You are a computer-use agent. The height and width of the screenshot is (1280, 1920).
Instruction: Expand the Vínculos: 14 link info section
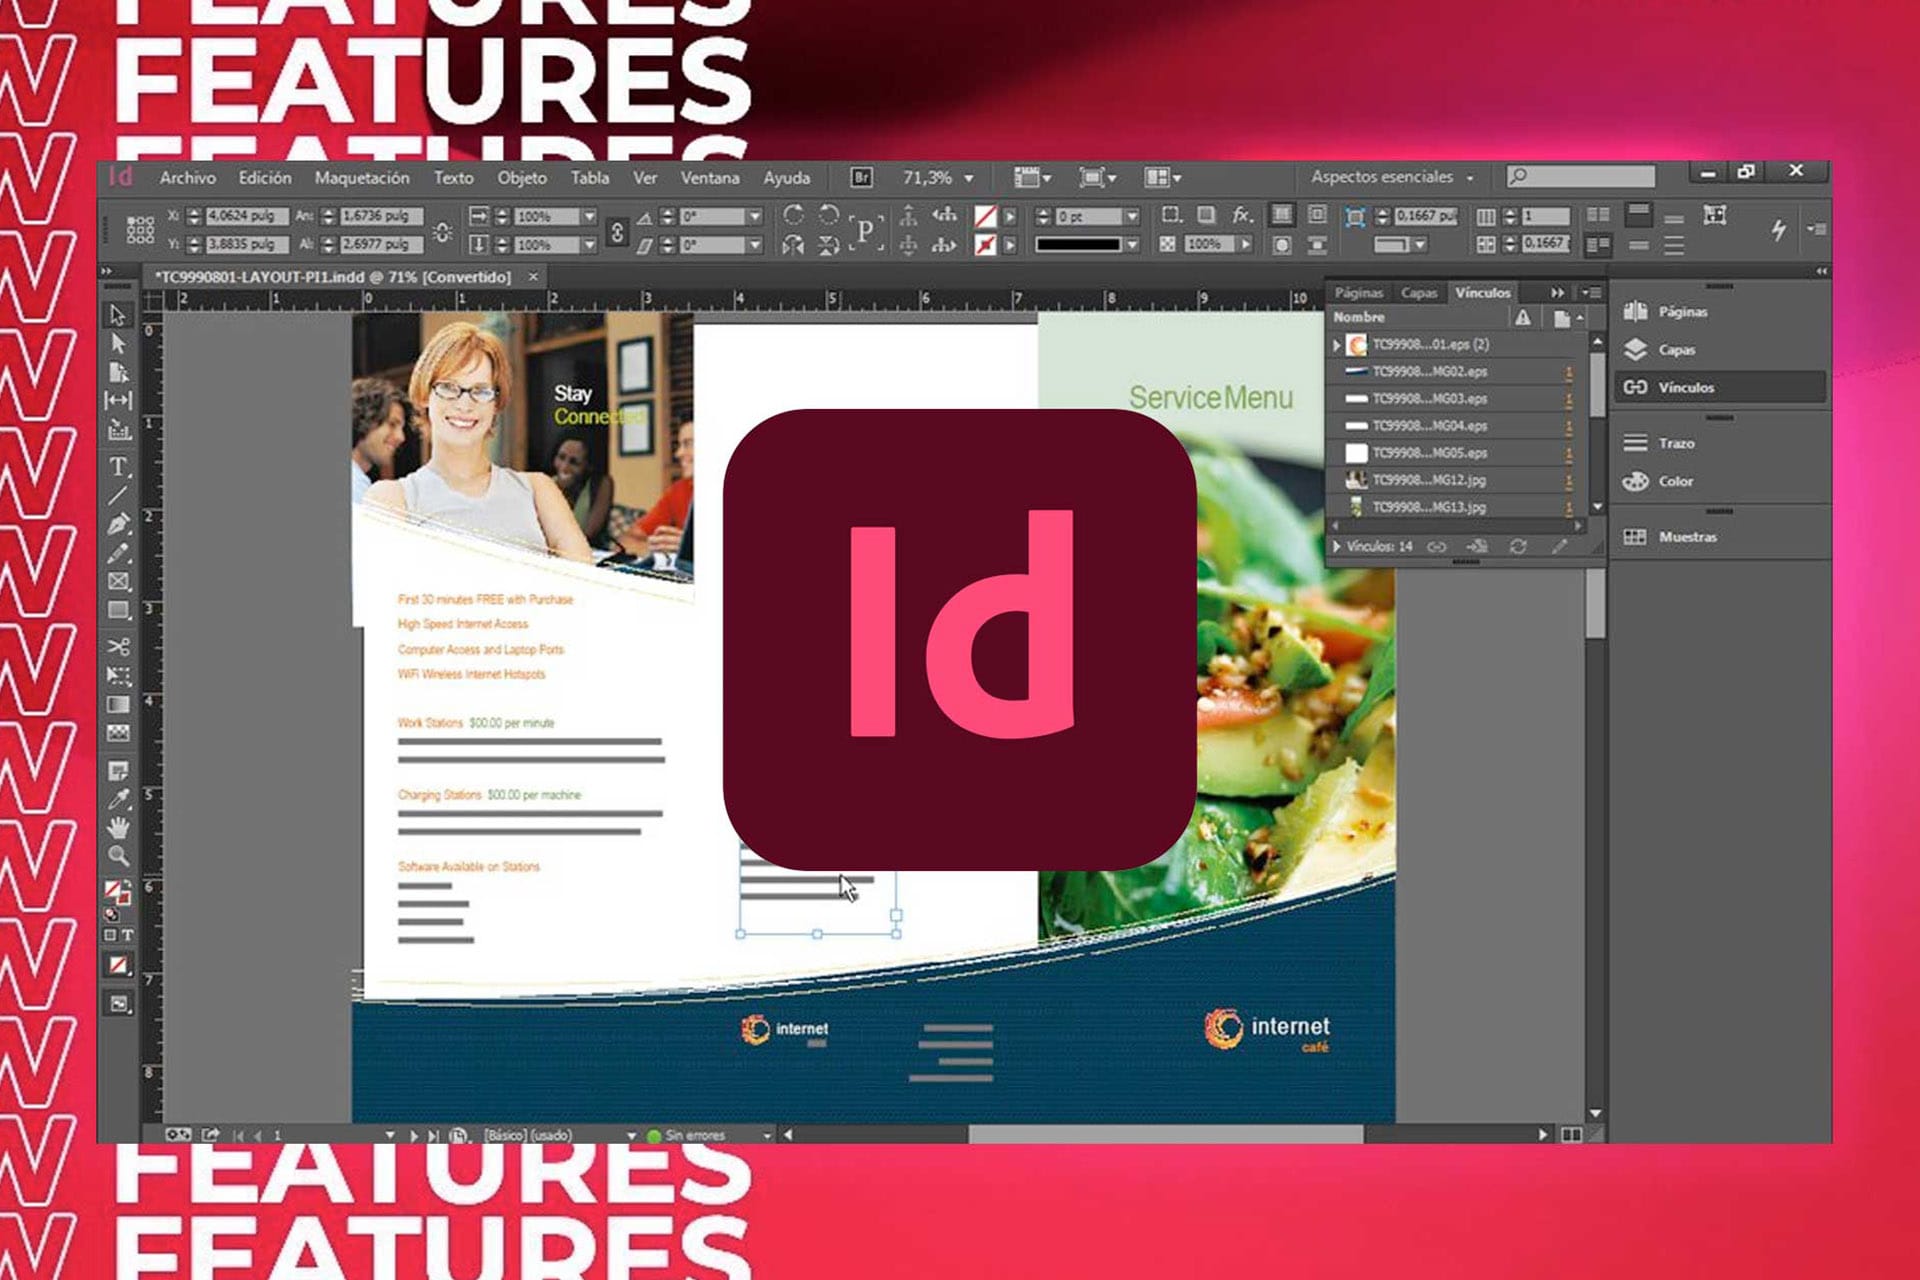[x=1337, y=547]
